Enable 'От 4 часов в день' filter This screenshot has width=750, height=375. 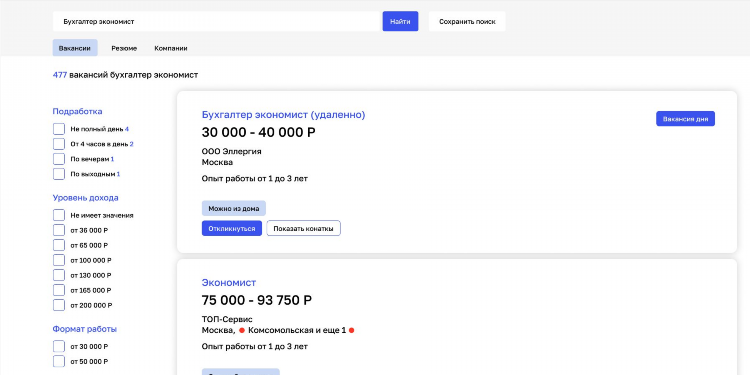coord(59,144)
